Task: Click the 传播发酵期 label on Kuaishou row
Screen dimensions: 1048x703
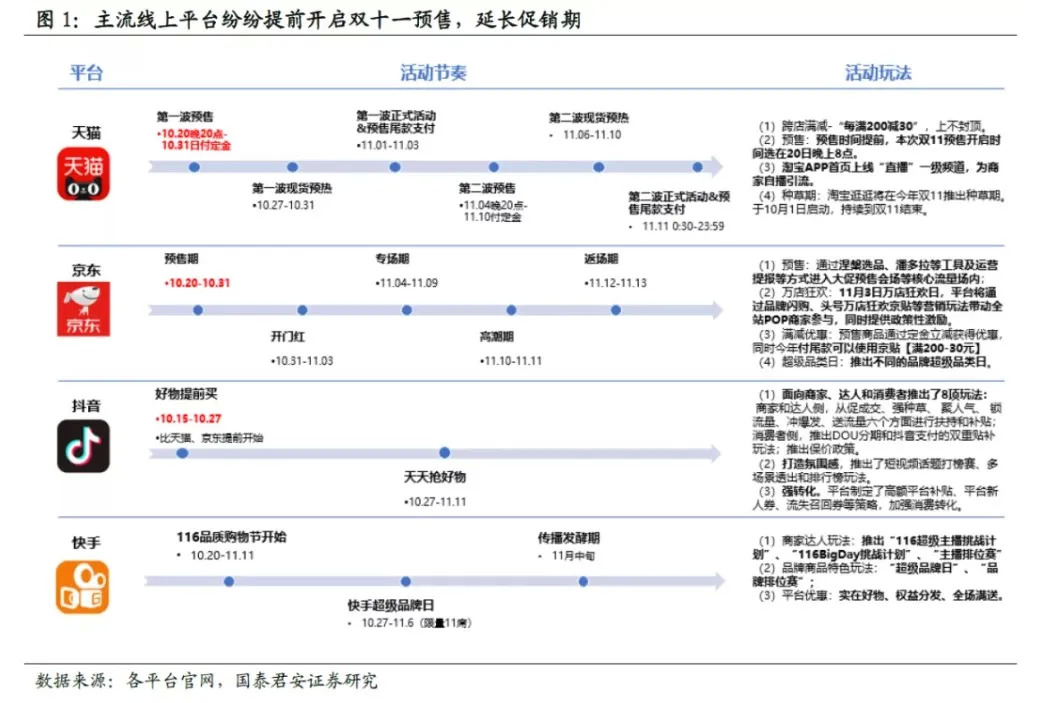Action: (x=569, y=537)
